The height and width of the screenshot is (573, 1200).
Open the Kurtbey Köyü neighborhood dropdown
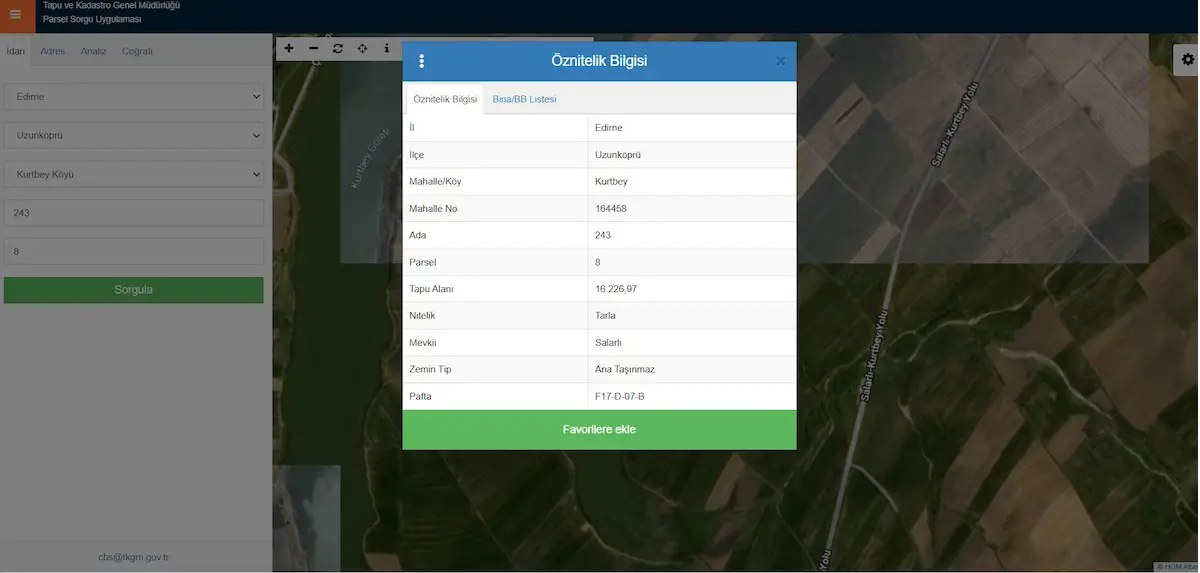134,174
